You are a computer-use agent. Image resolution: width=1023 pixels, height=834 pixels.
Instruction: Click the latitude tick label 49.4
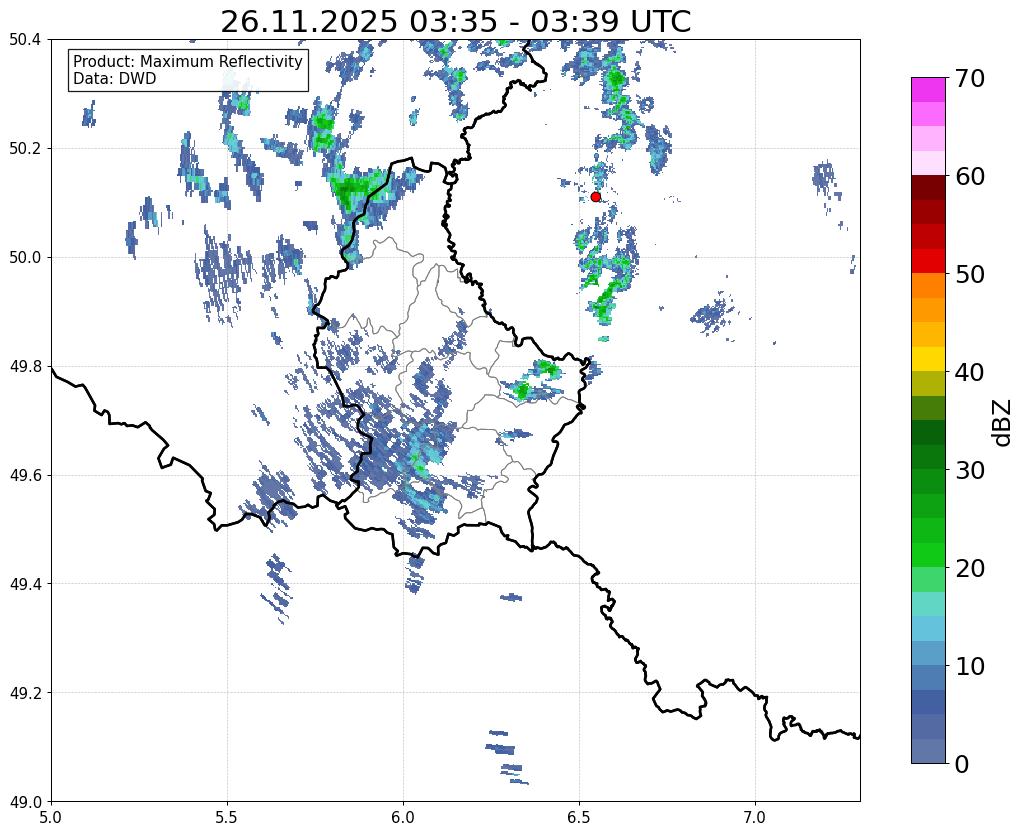pyautogui.click(x=25, y=584)
